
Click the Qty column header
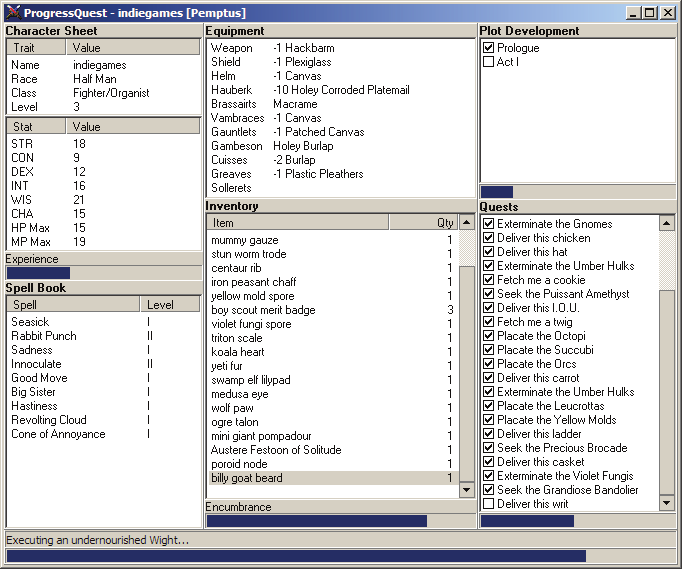tap(423, 223)
